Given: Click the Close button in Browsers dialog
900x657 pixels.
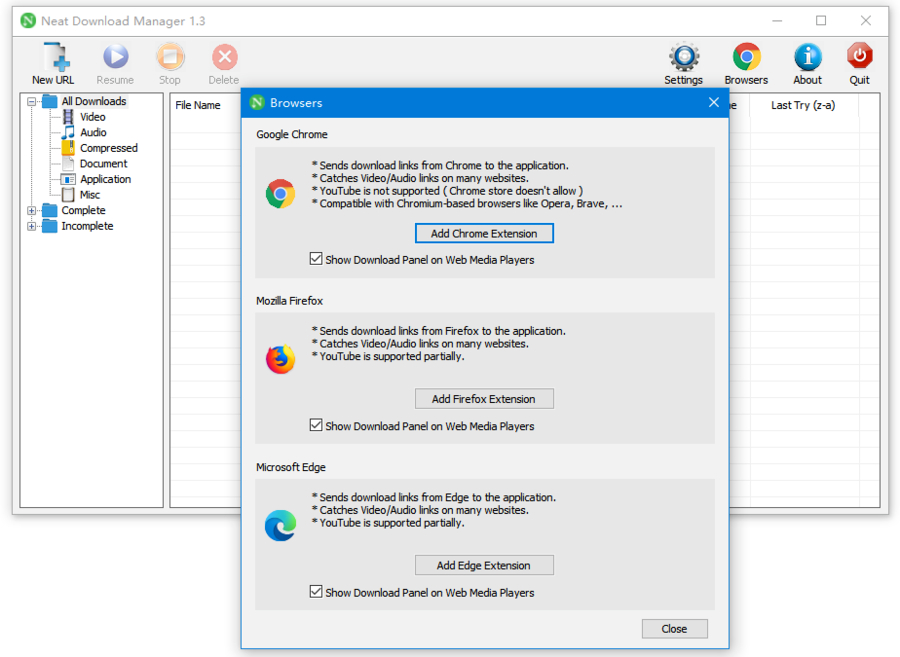Looking at the screenshot, I should 674,629.
